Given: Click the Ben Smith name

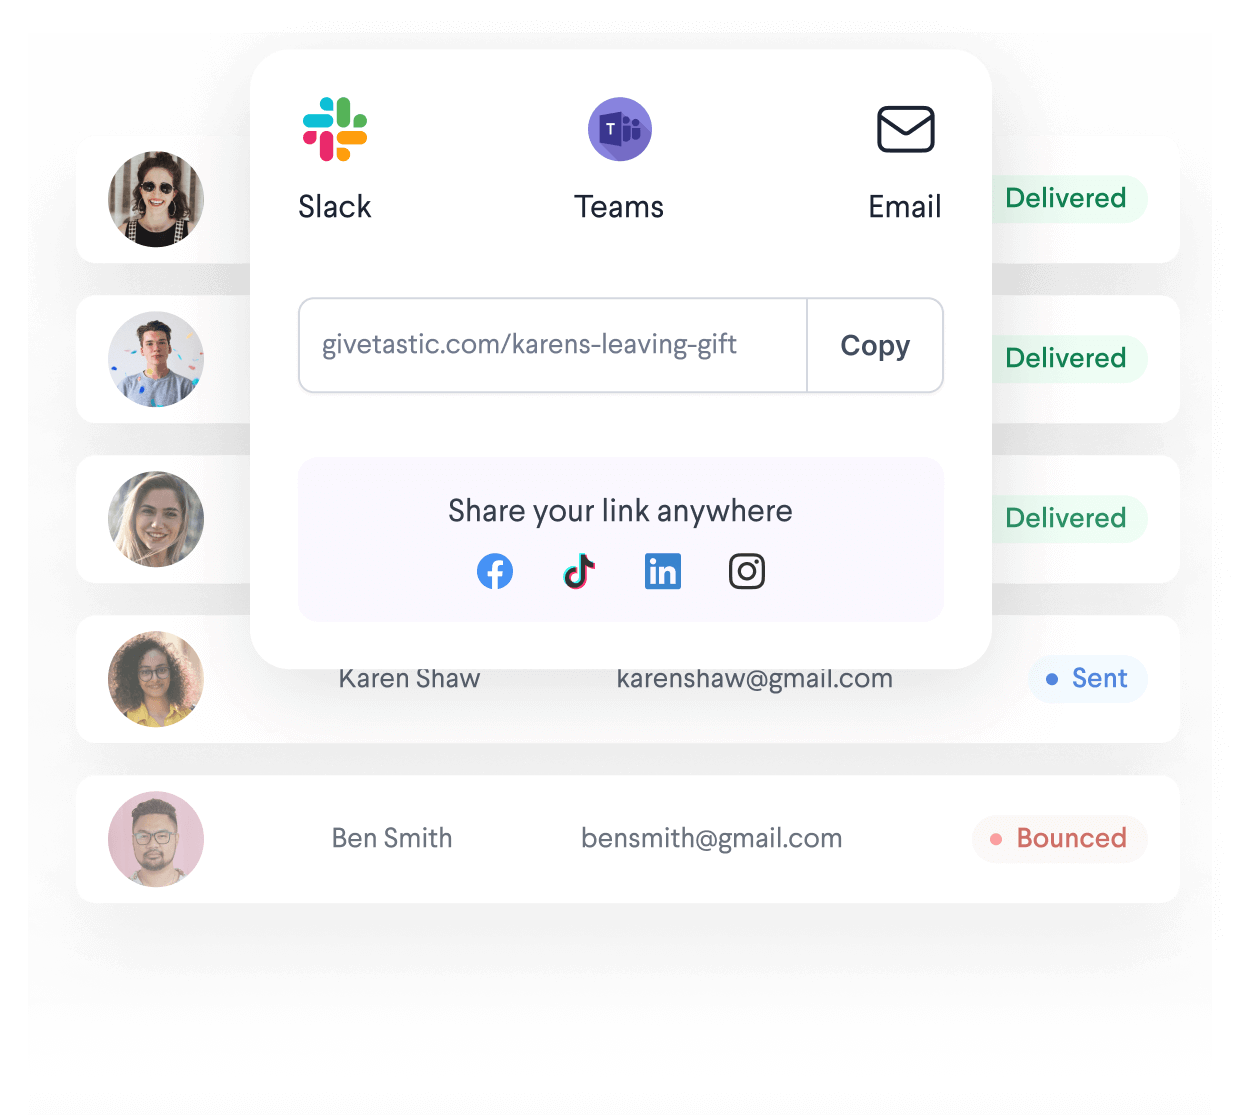Looking at the screenshot, I should coord(392,838).
